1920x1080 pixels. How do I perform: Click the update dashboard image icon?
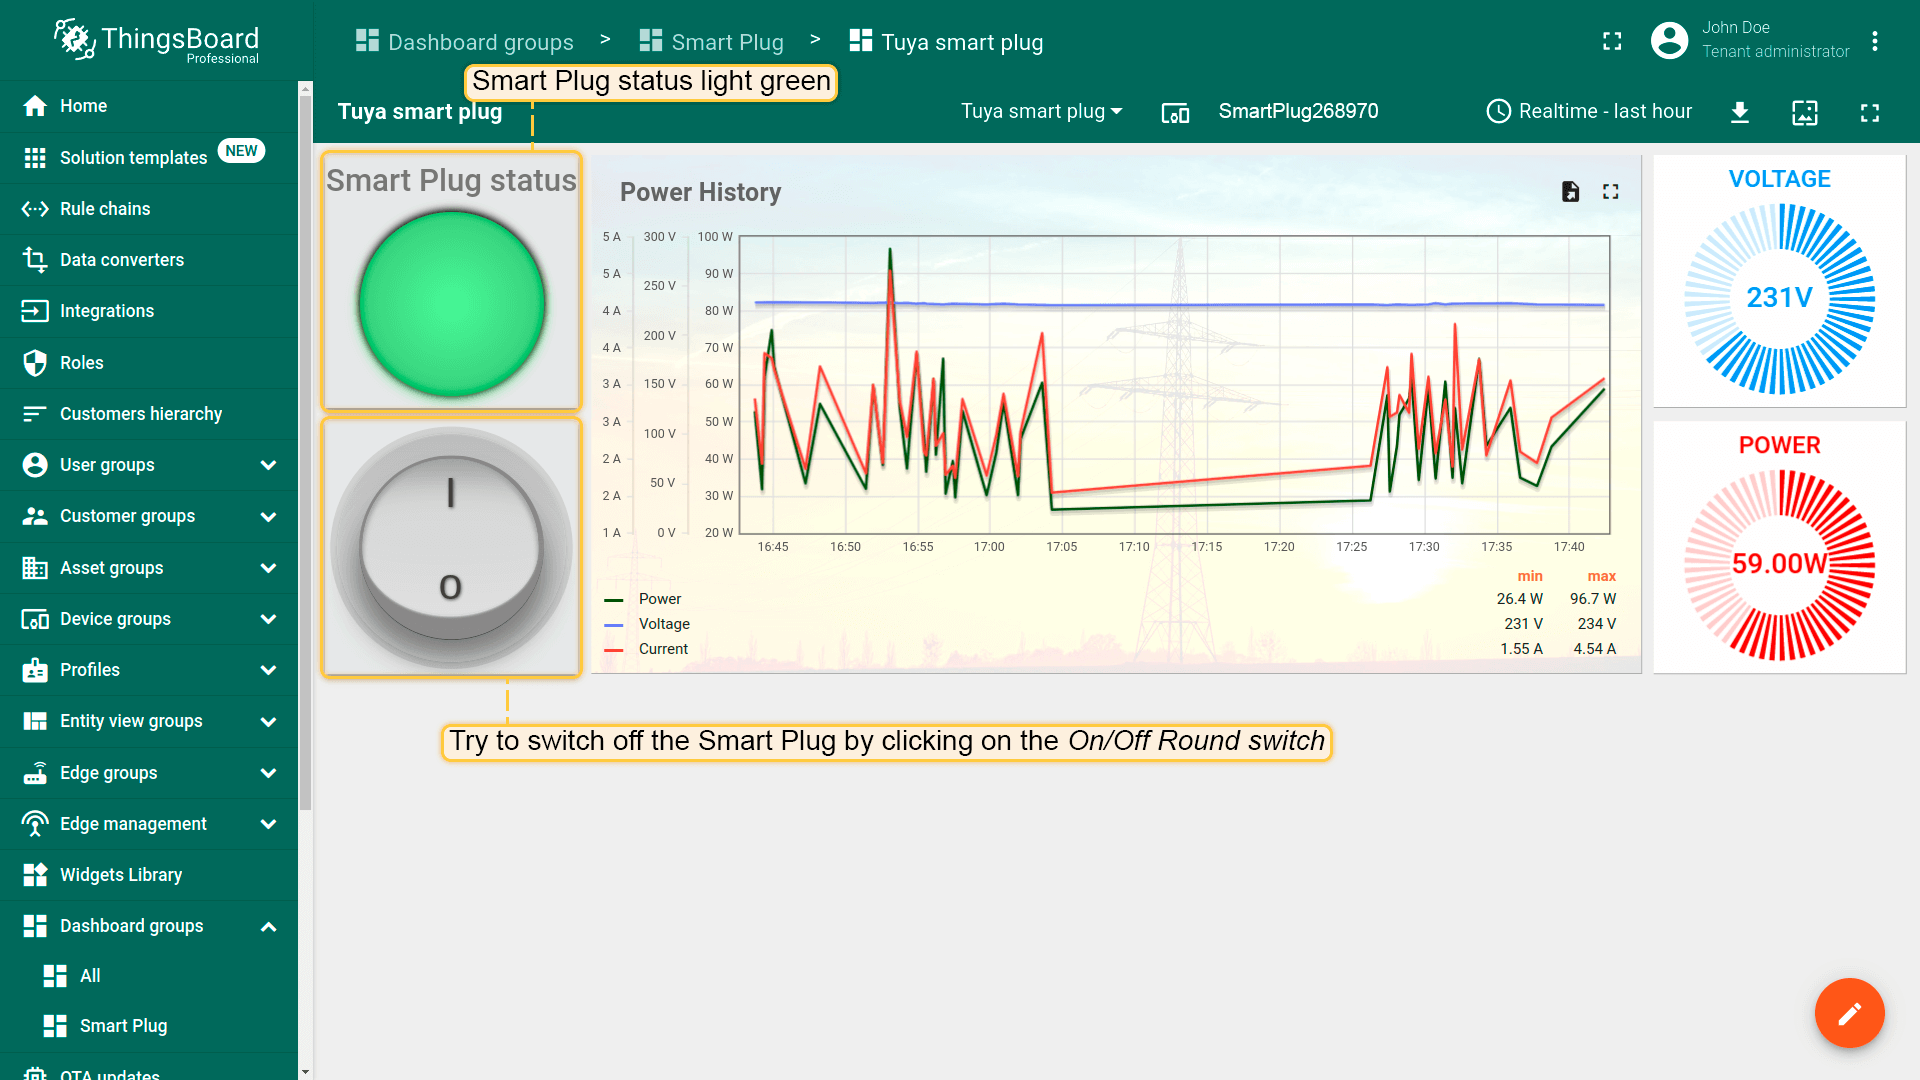pos(1805,112)
